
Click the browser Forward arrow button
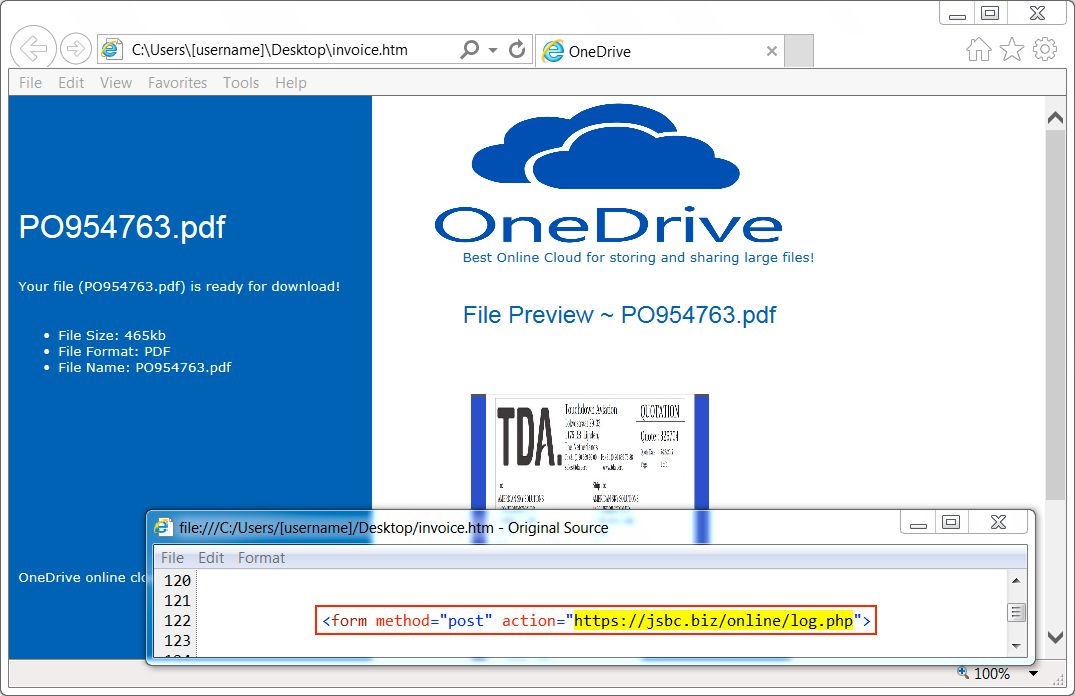tap(75, 49)
